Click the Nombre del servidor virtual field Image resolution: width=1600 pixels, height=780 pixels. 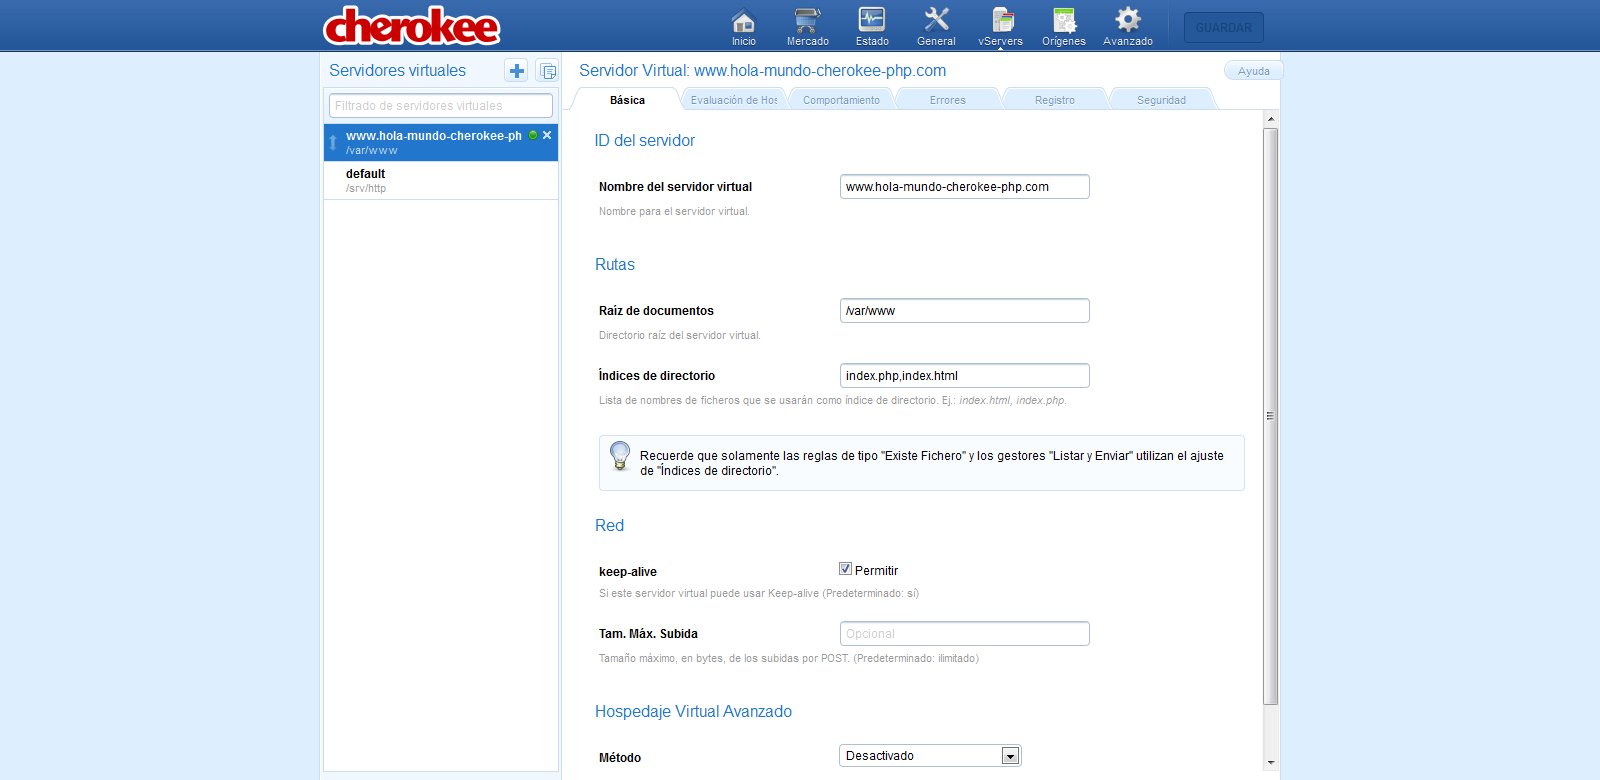click(x=964, y=187)
